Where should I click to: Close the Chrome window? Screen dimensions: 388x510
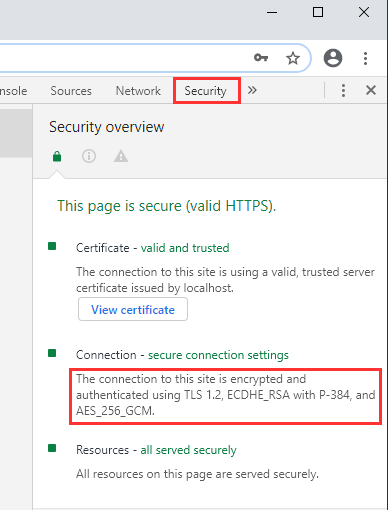pyautogui.click(x=364, y=12)
